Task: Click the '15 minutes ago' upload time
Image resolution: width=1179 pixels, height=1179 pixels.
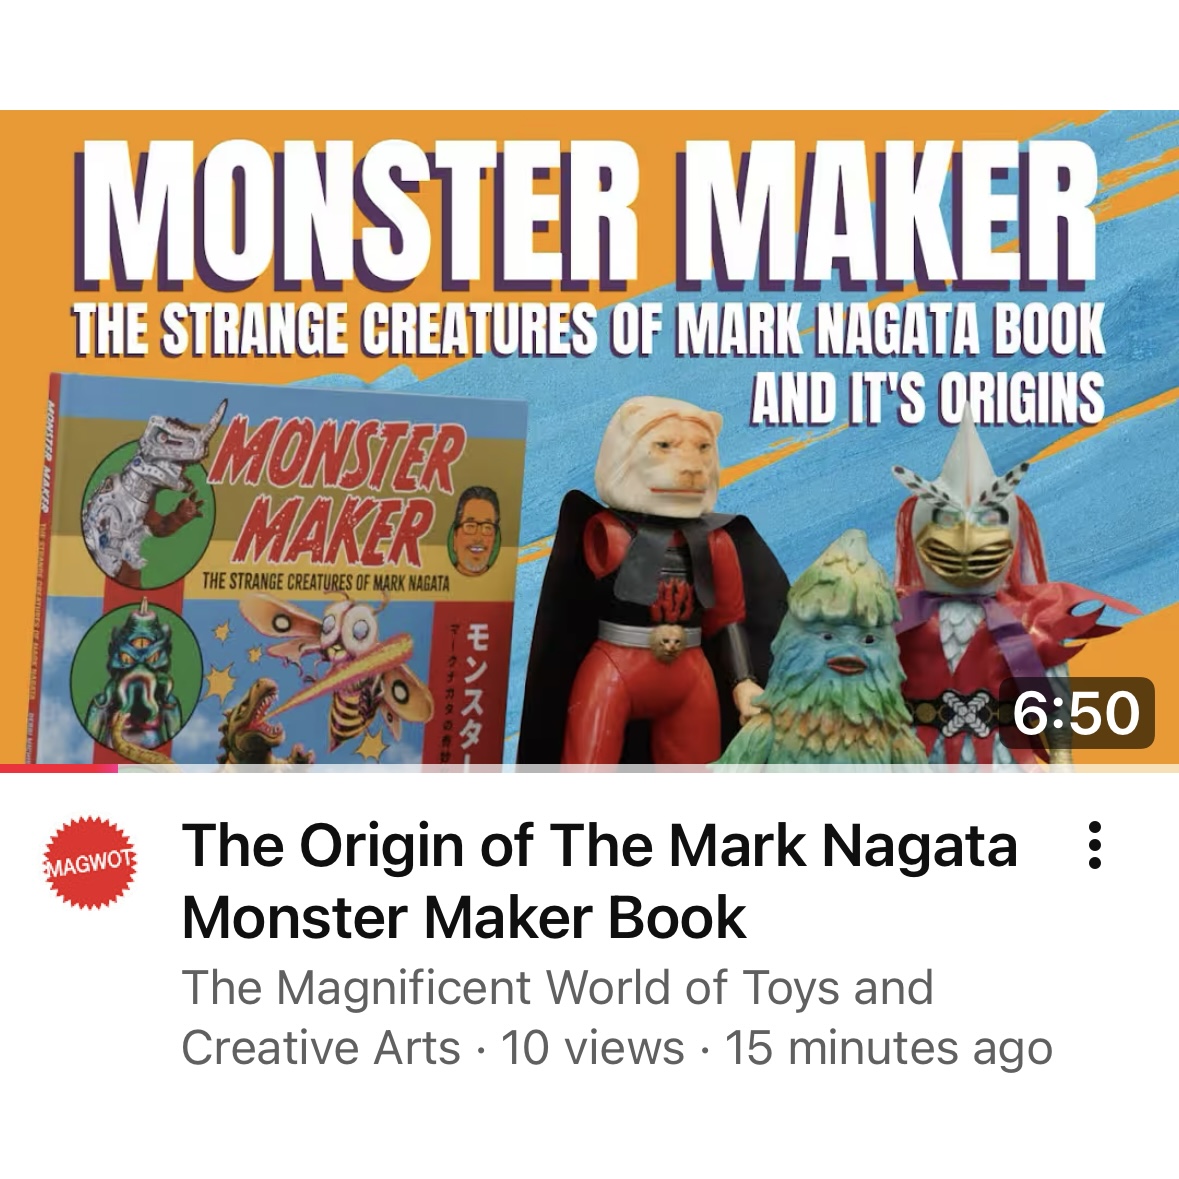Action: [x=888, y=1047]
